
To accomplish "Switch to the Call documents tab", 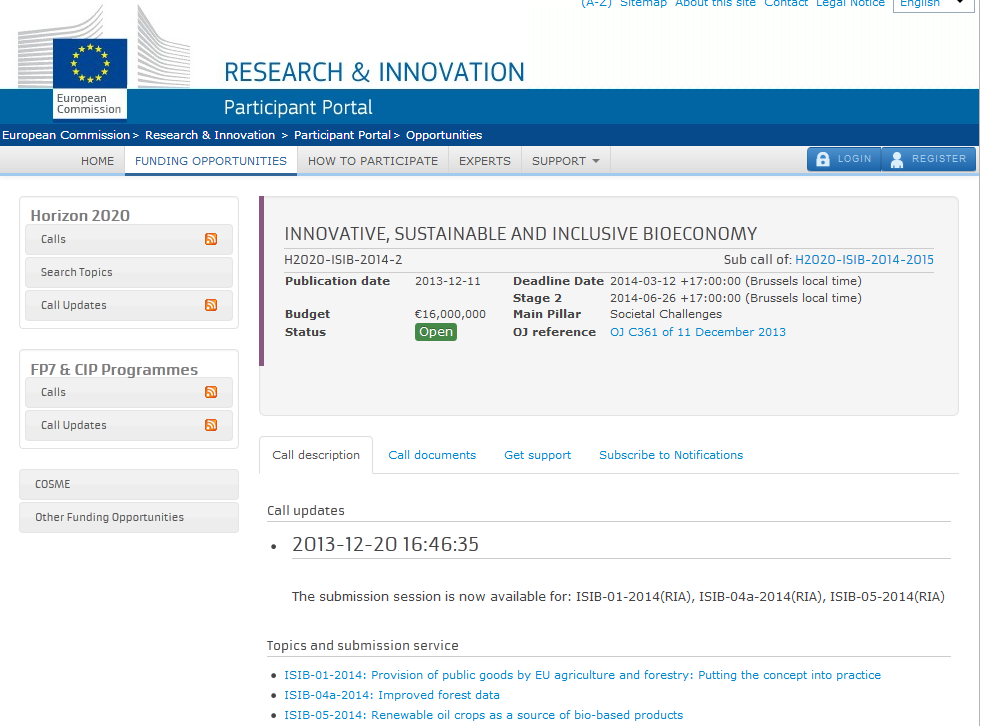I will tap(432, 455).
